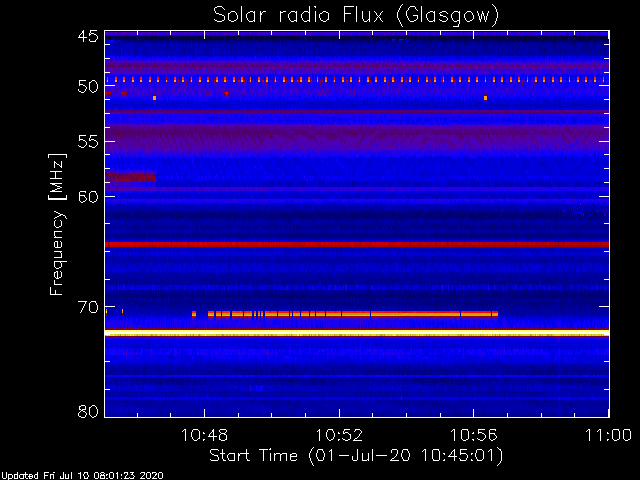This screenshot has height=480, width=640.
Task: Click the 45 frequency axis label
Action: (x=88, y=36)
